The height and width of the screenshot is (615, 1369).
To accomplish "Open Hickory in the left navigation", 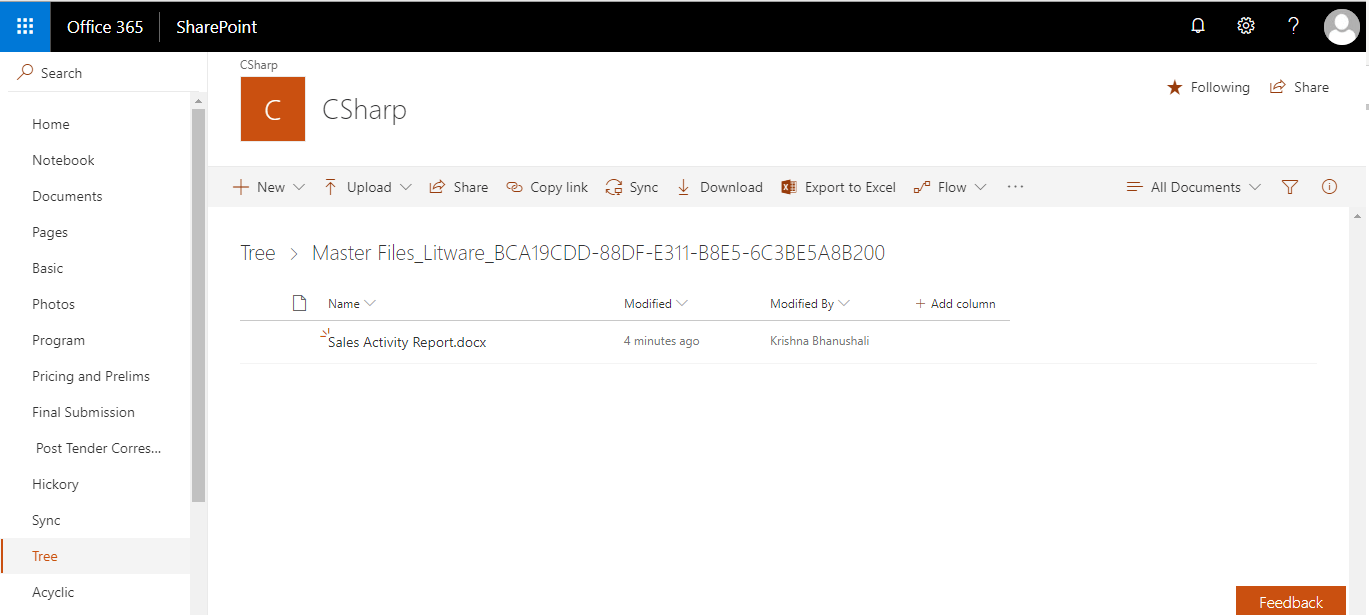I will (x=55, y=484).
